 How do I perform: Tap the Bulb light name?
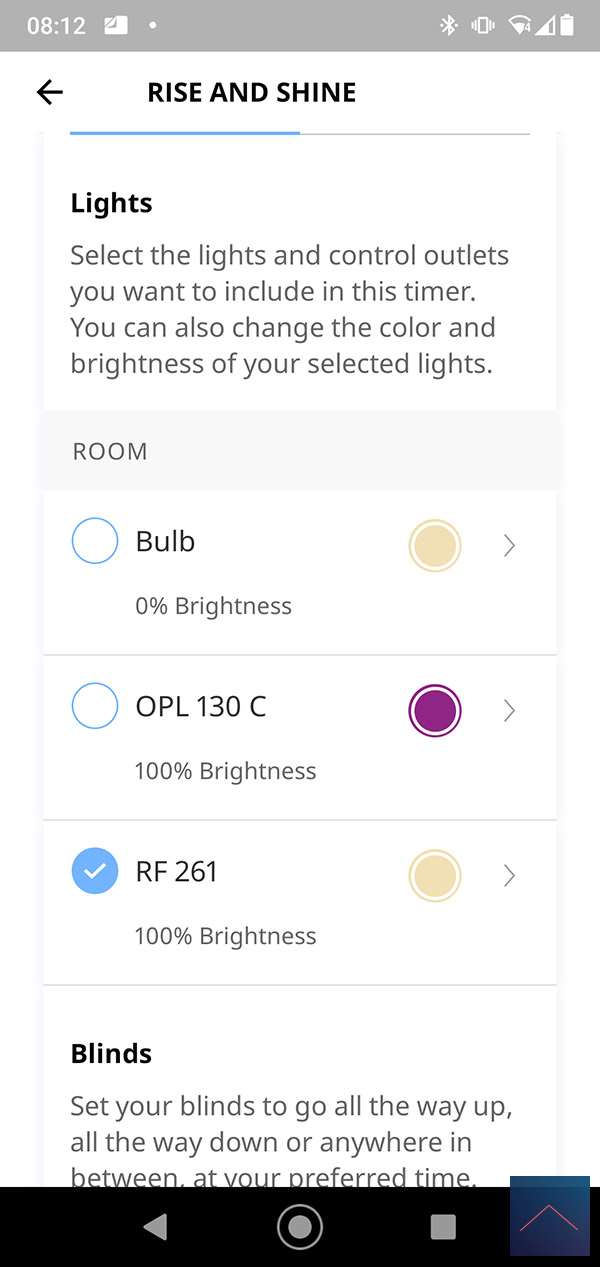(165, 541)
